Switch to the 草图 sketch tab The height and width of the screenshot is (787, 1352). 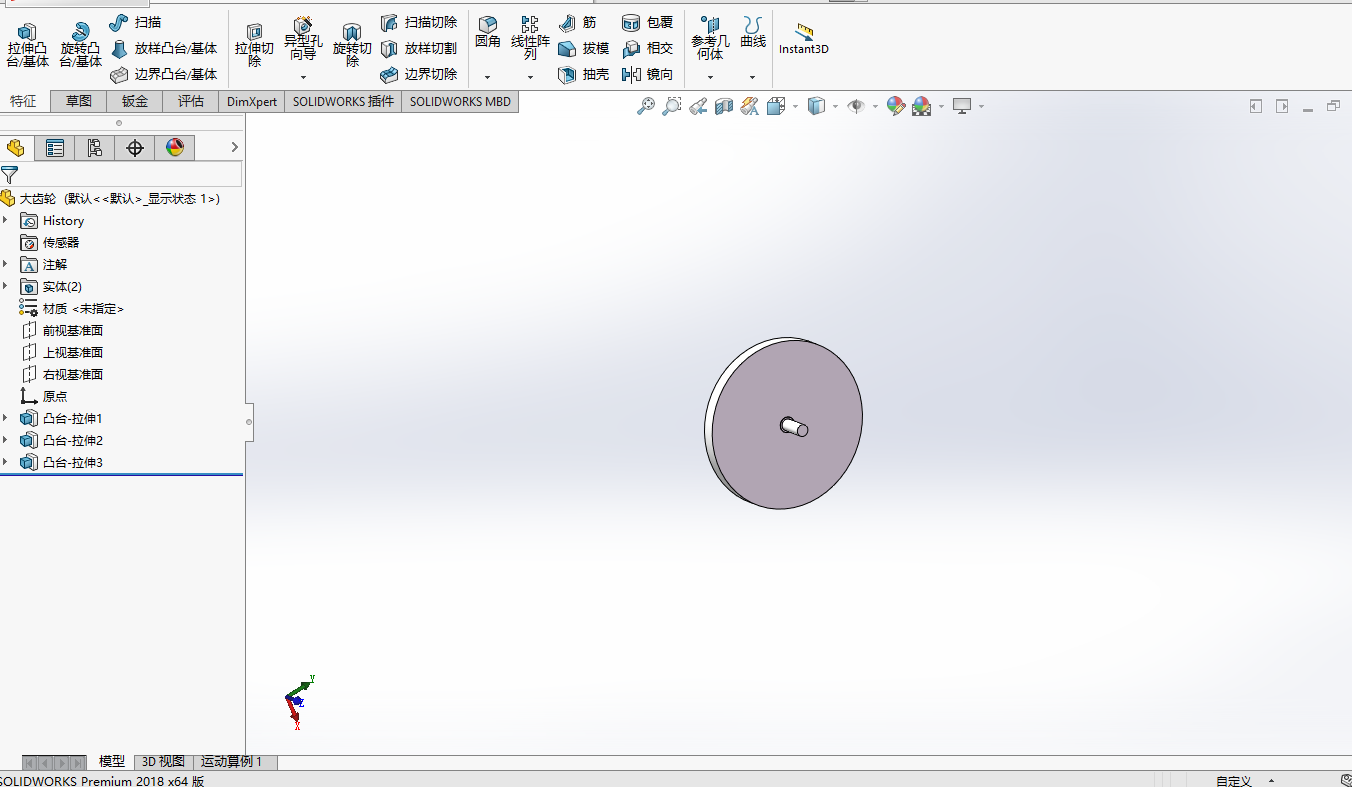pos(79,101)
